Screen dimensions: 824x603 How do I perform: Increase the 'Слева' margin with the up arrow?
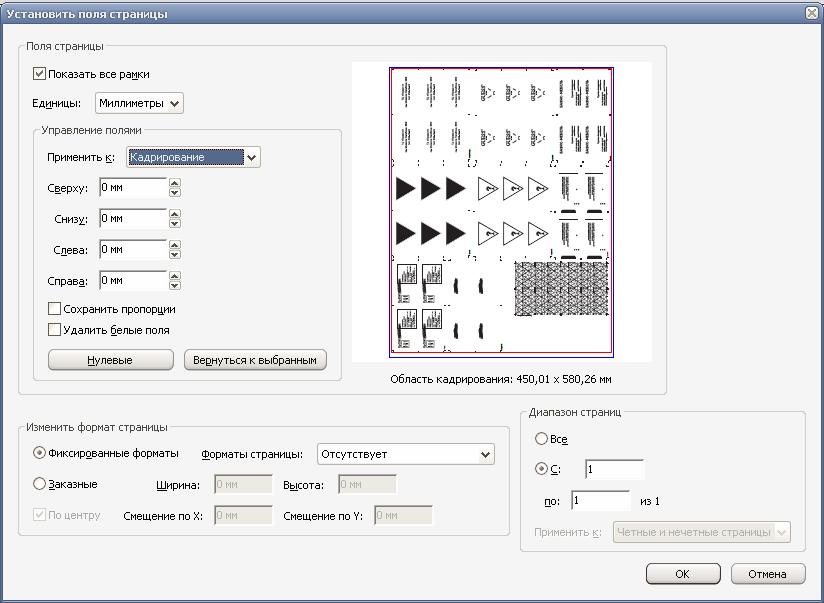click(175, 244)
